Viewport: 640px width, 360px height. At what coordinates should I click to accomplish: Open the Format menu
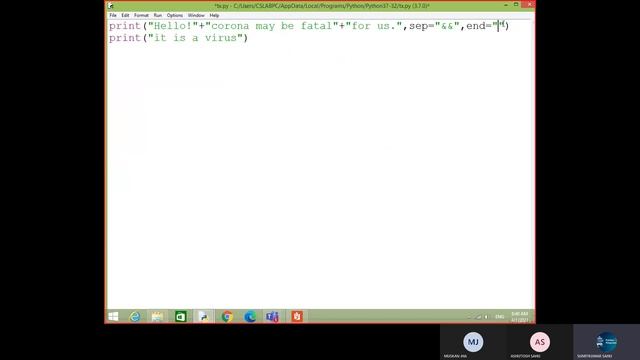click(141, 16)
